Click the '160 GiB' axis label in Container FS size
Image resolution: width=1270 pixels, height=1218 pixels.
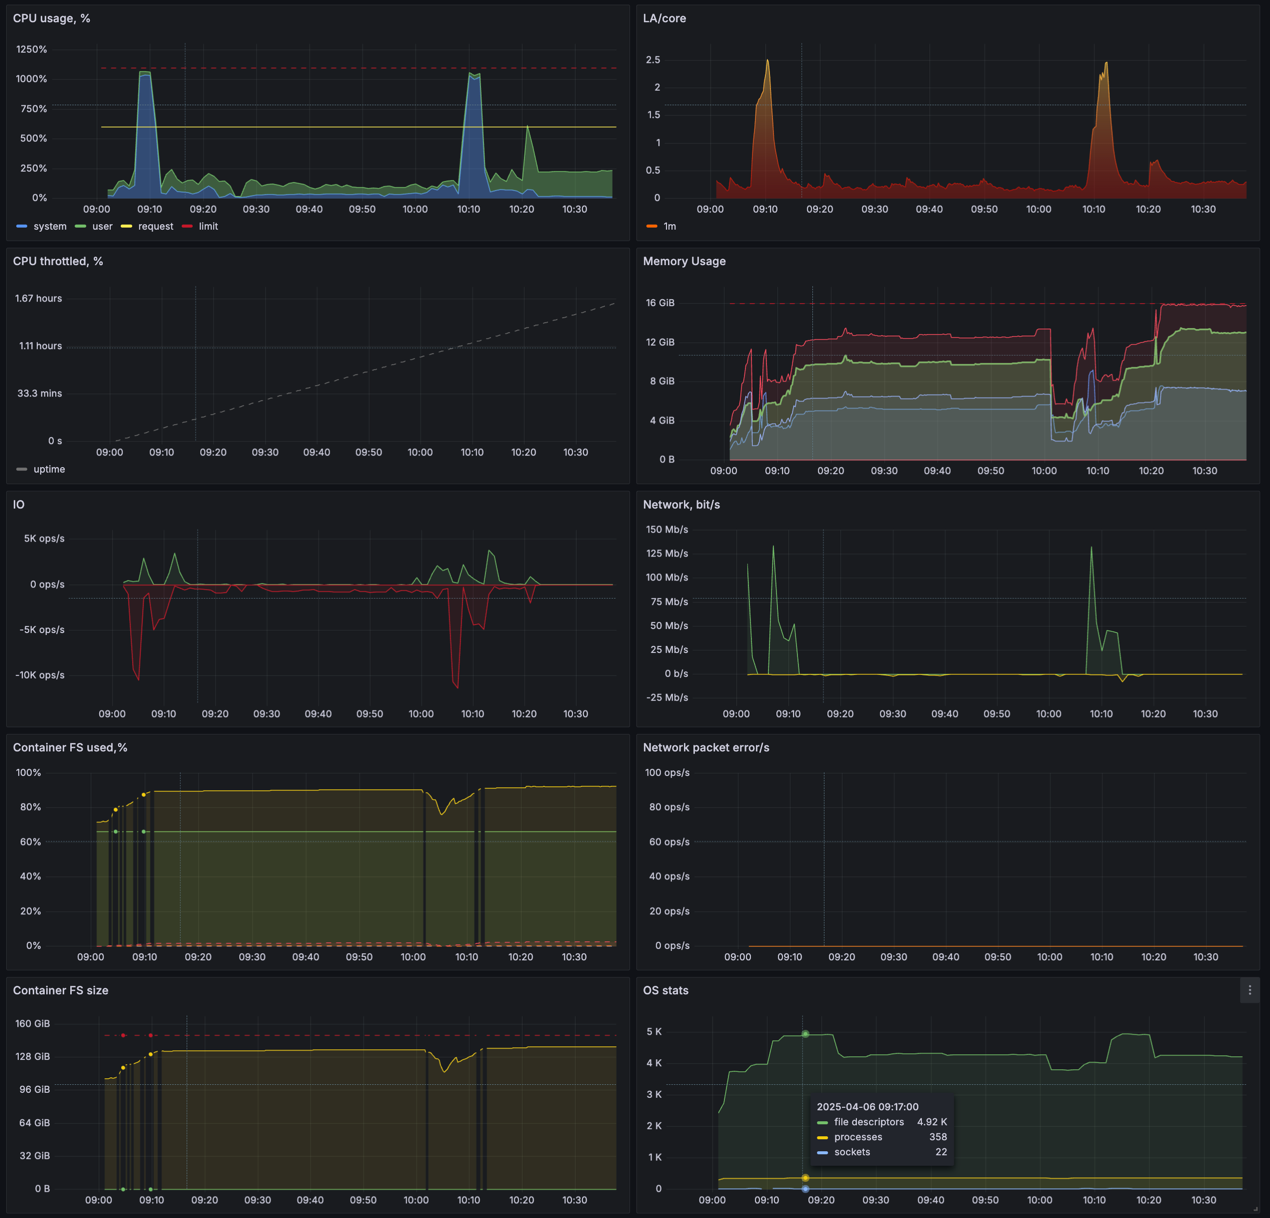[34, 1023]
